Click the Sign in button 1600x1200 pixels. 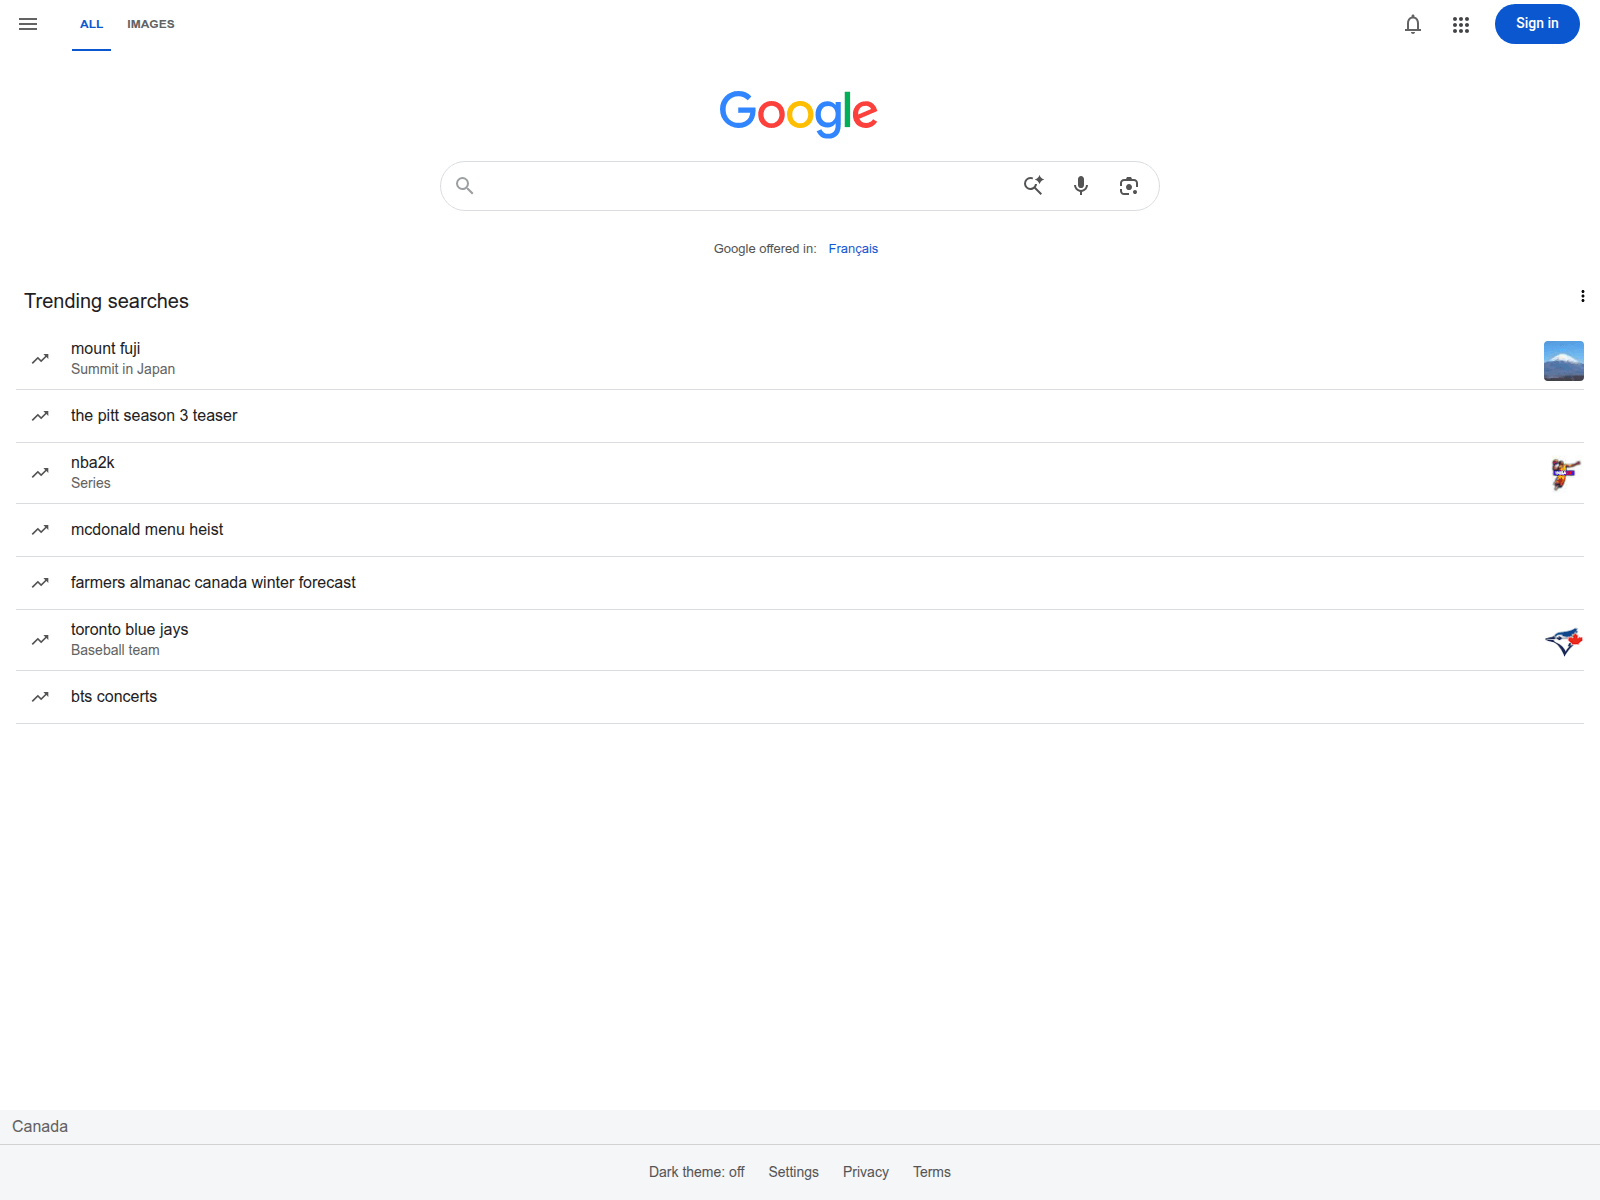[1537, 24]
